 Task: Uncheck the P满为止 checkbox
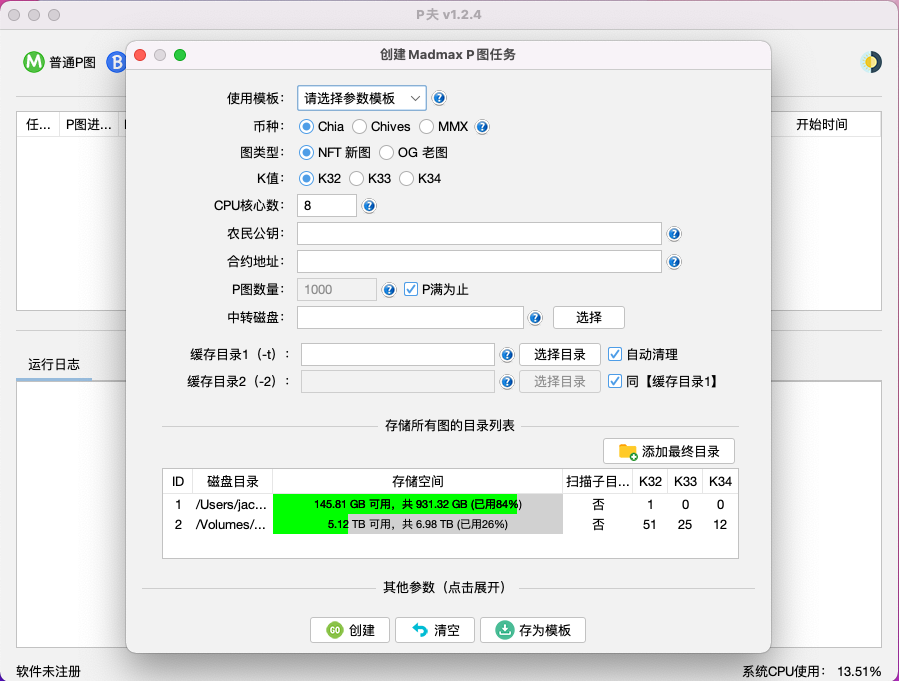pos(411,290)
